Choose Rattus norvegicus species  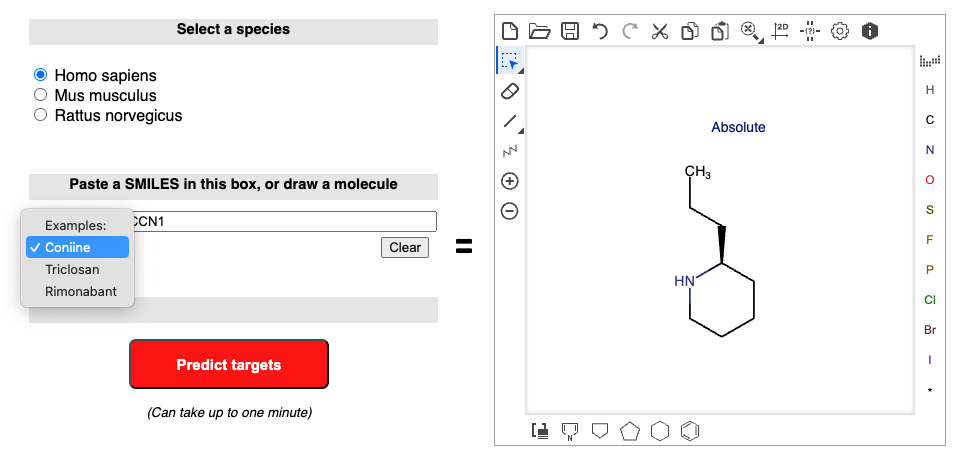pyautogui.click(x=41, y=115)
